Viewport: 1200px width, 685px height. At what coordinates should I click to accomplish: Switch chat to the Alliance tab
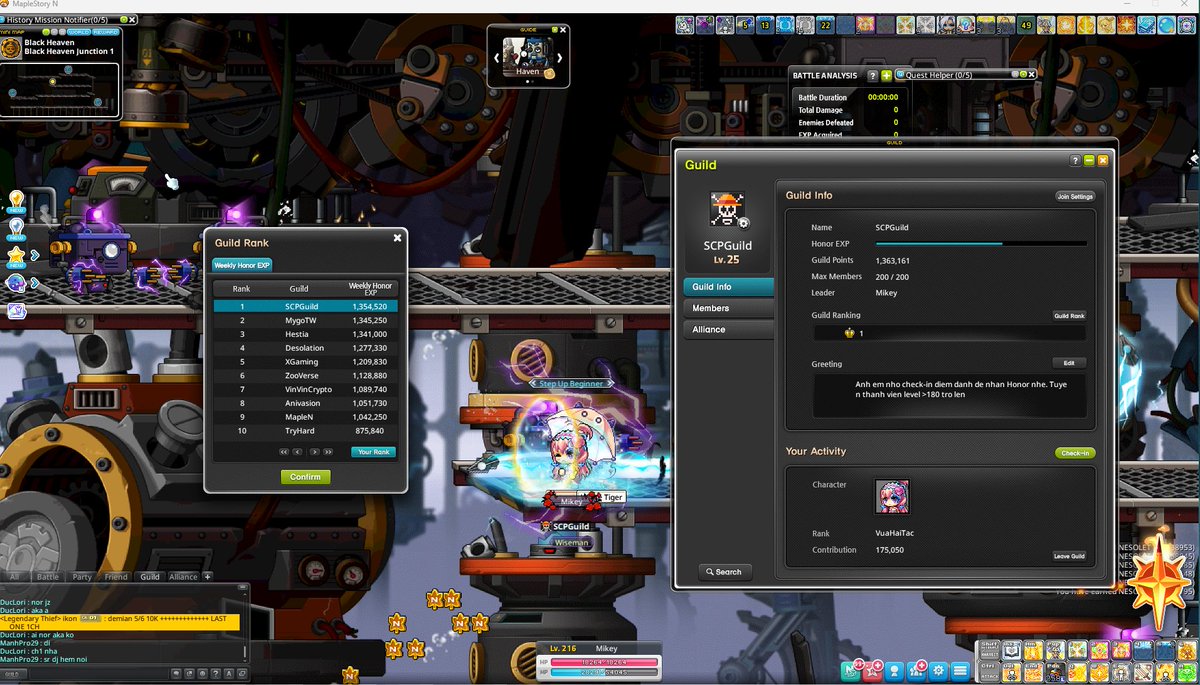[x=183, y=577]
